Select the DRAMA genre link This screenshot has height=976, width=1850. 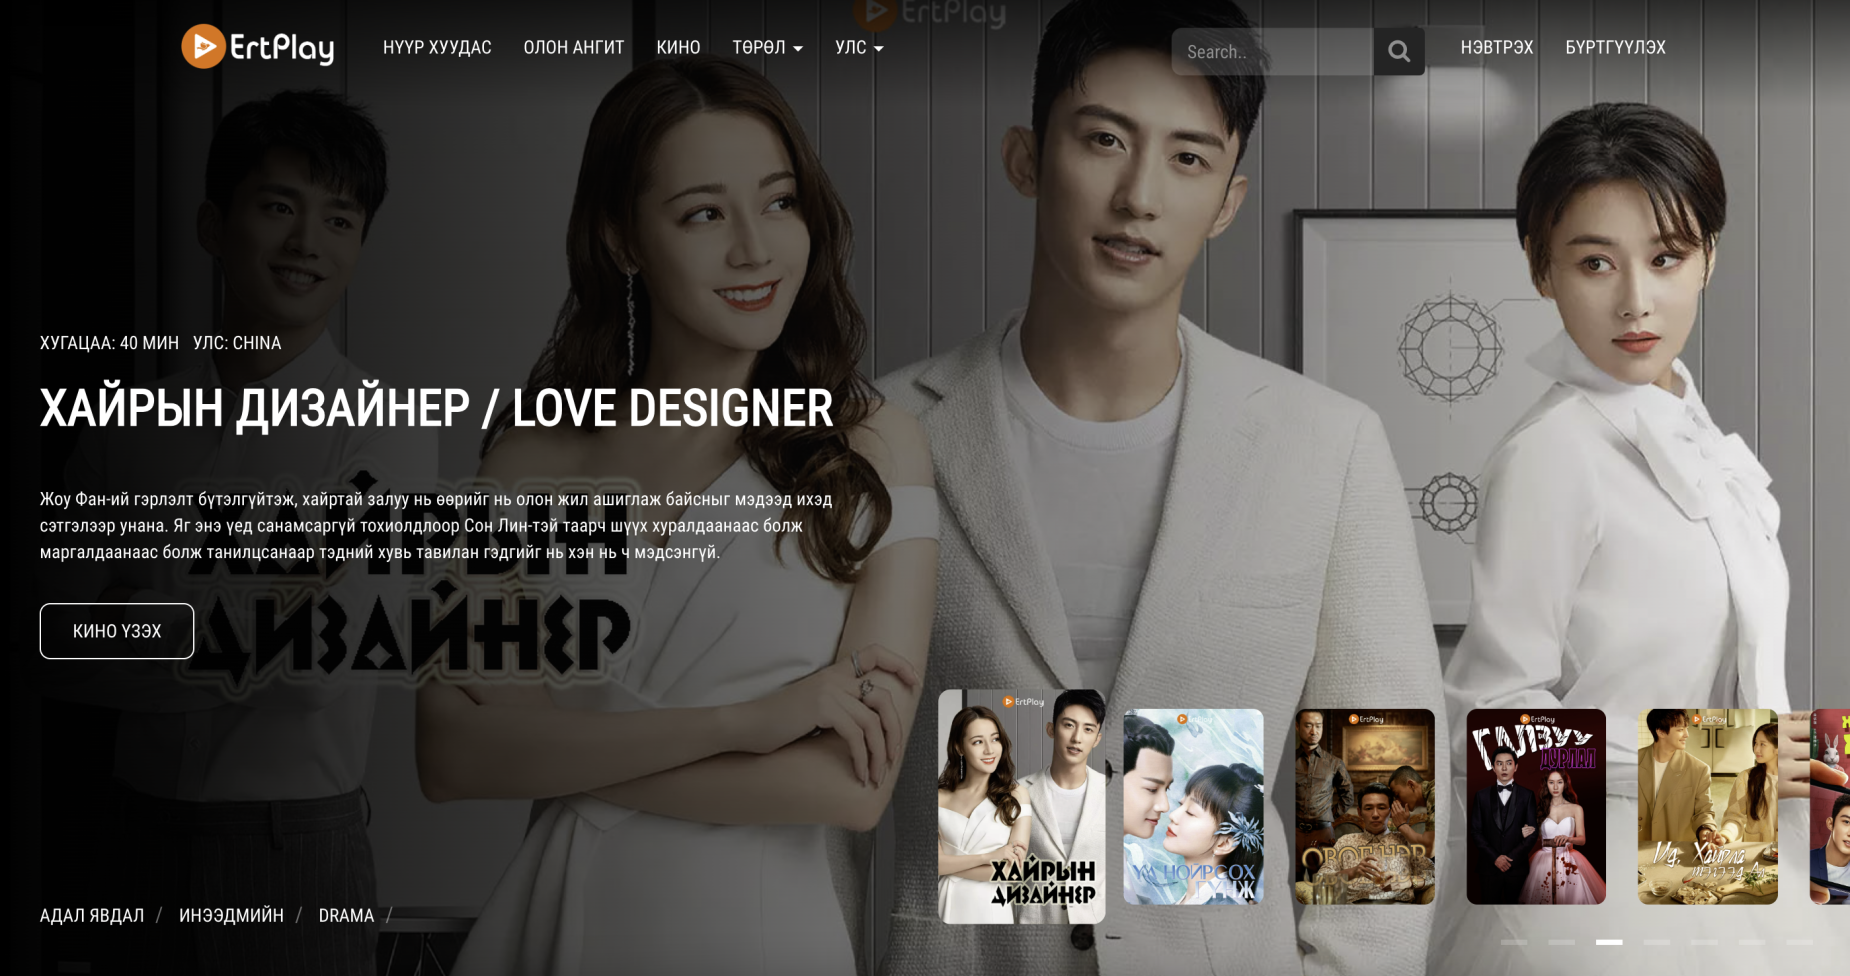coord(346,915)
